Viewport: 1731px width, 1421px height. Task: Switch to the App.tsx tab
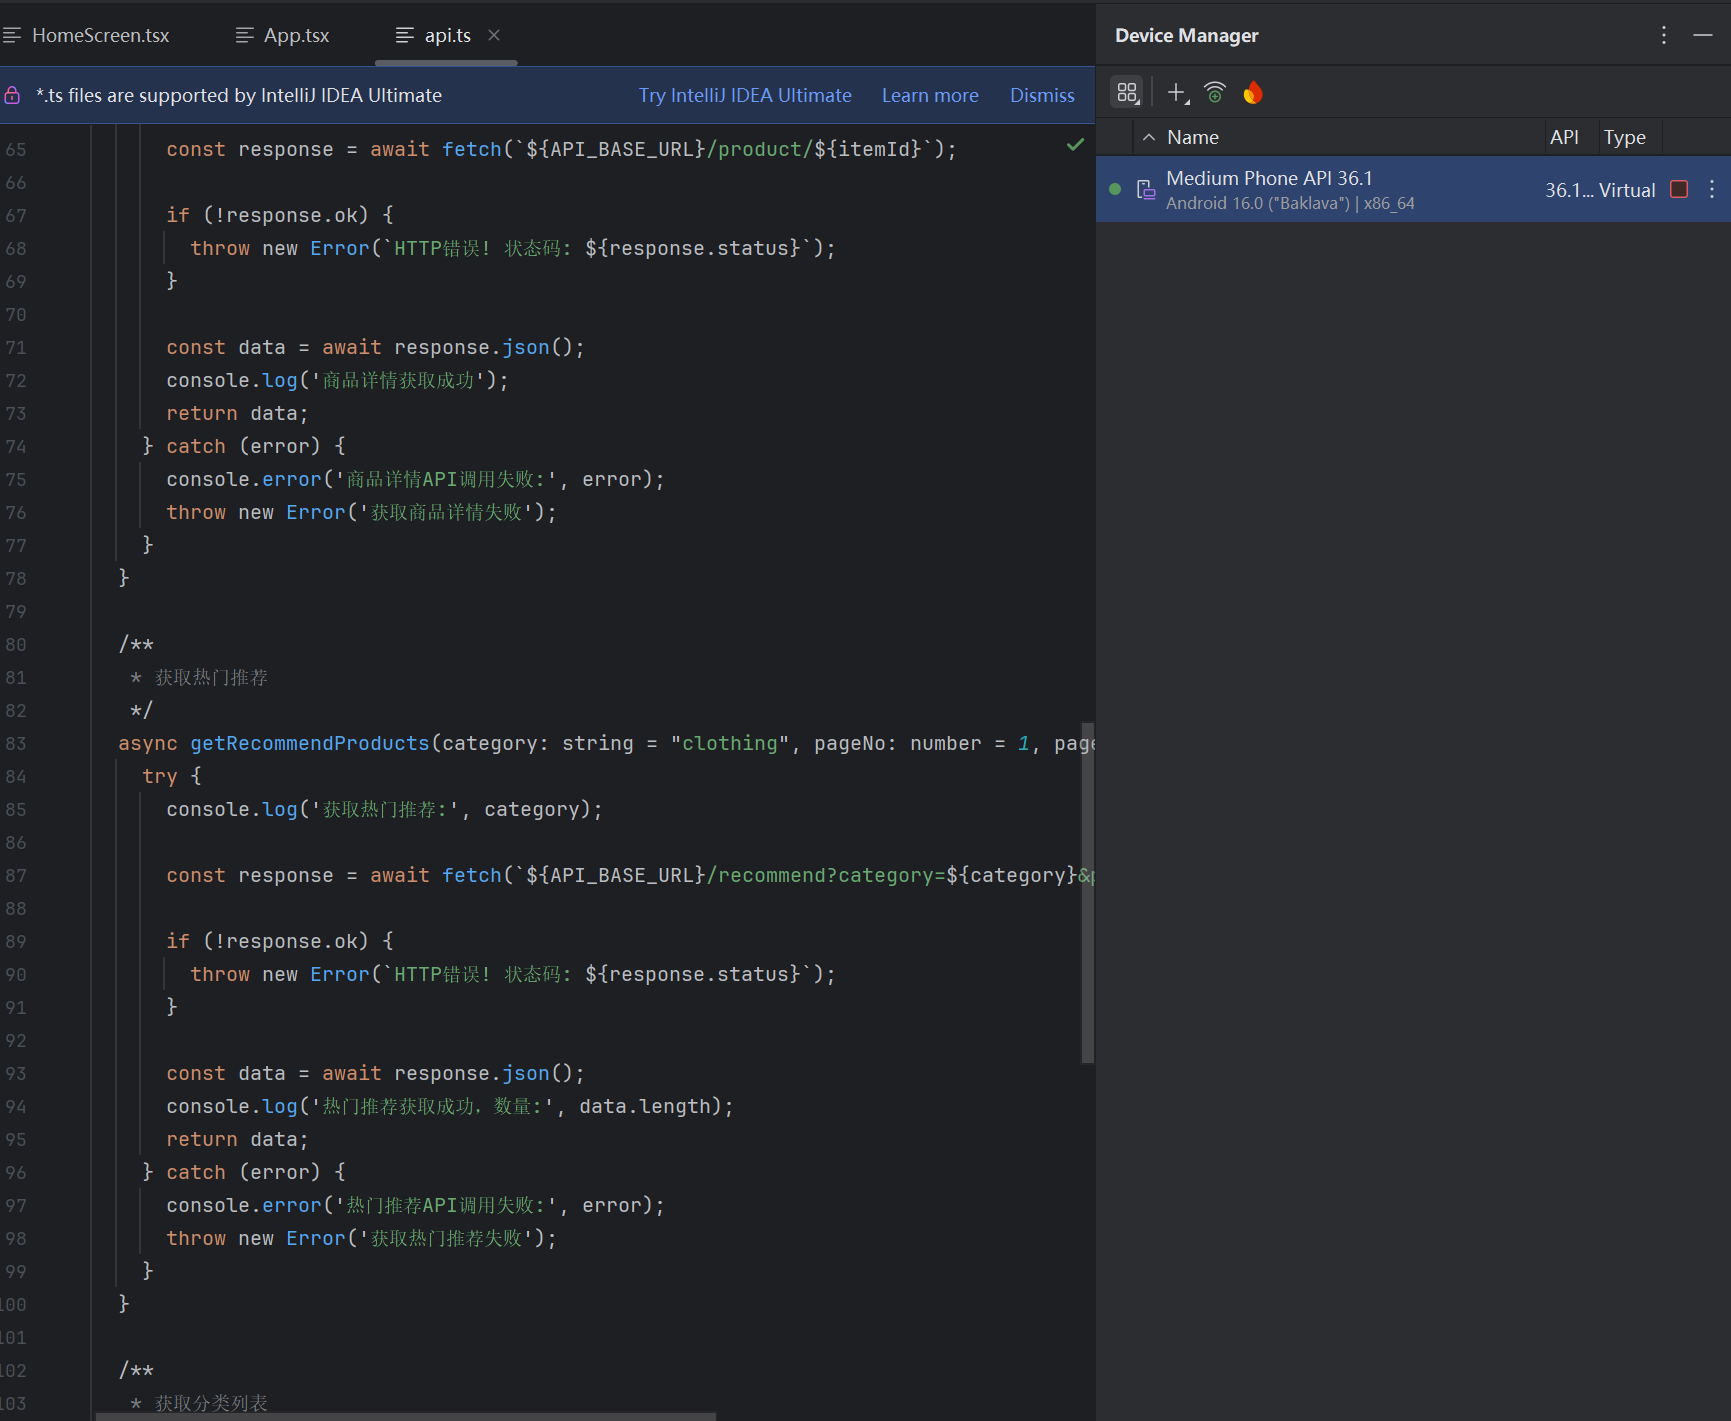pyautogui.click(x=283, y=35)
